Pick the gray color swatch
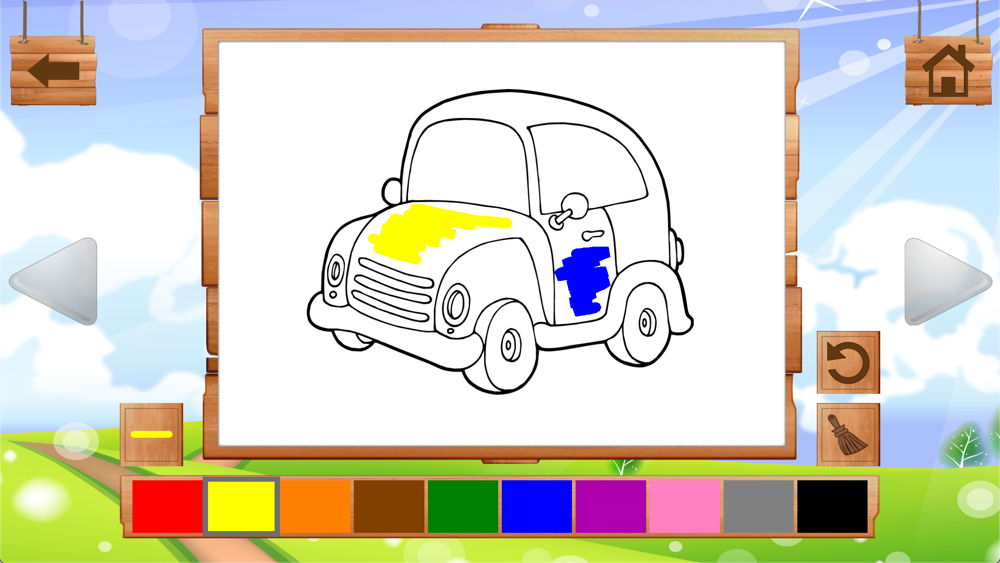This screenshot has height=563, width=1000. coord(759,506)
